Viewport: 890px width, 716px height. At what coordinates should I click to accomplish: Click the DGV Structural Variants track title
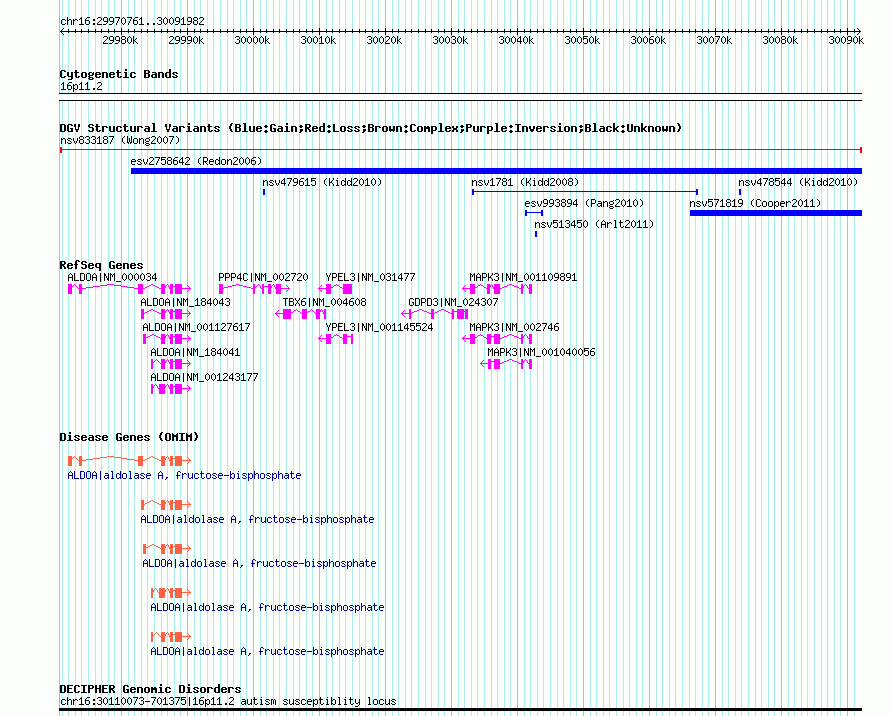coord(371,128)
